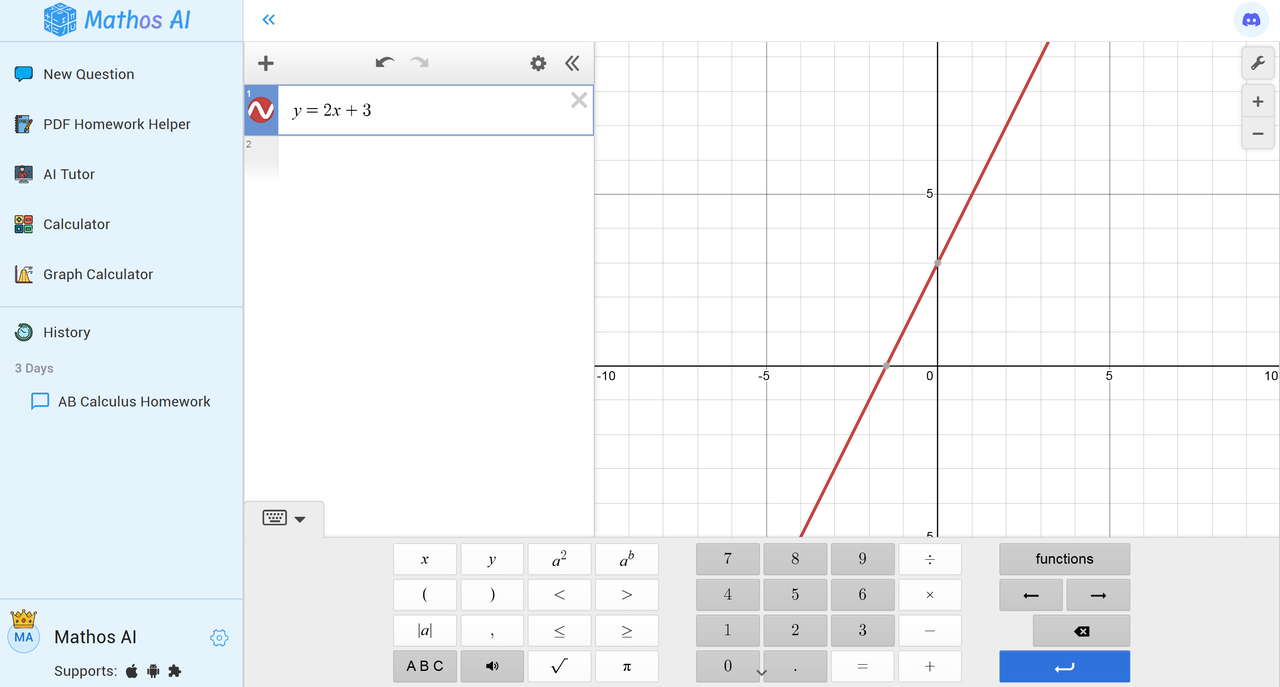The image size is (1280, 687).
Task: Open PDF Homework Helper
Action: [116, 124]
